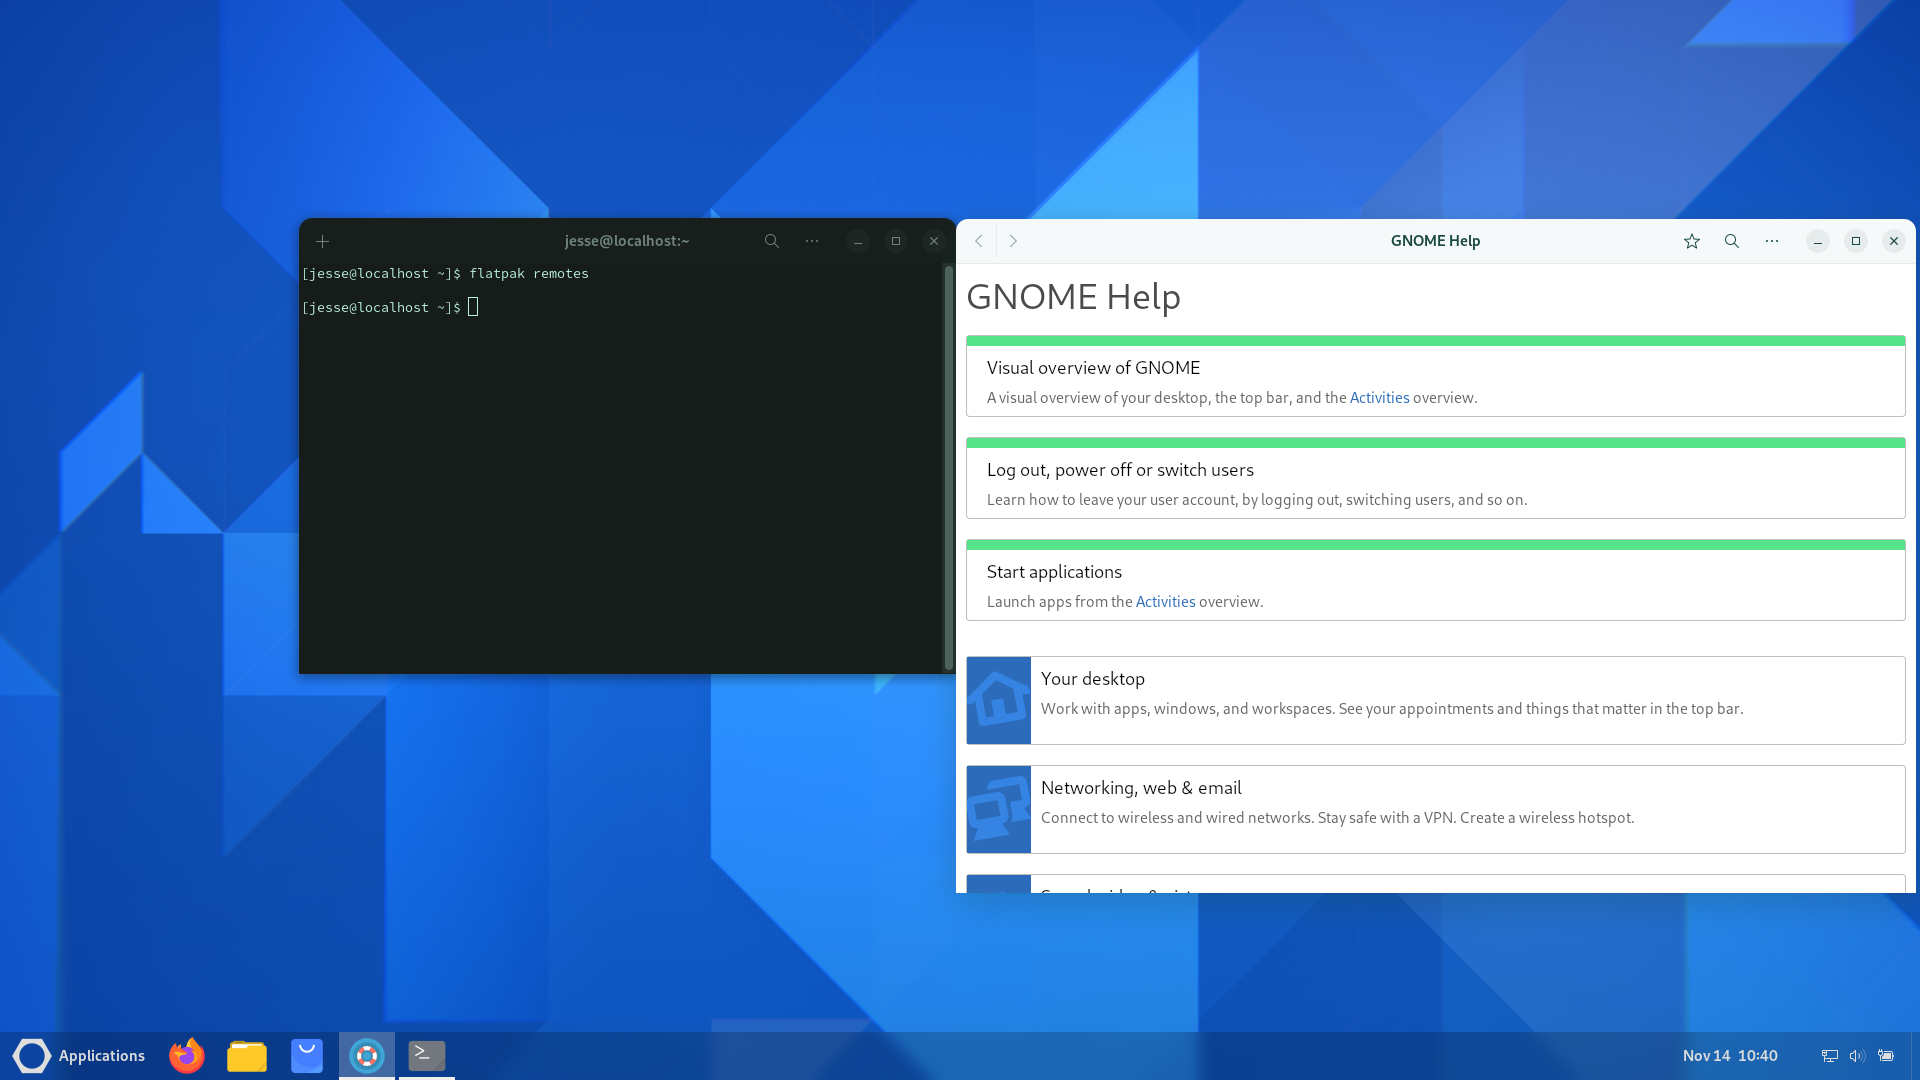Maximize the GNOME Help window
The height and width of the screenshot is (1080, 1920).
tap(1856, 241)
